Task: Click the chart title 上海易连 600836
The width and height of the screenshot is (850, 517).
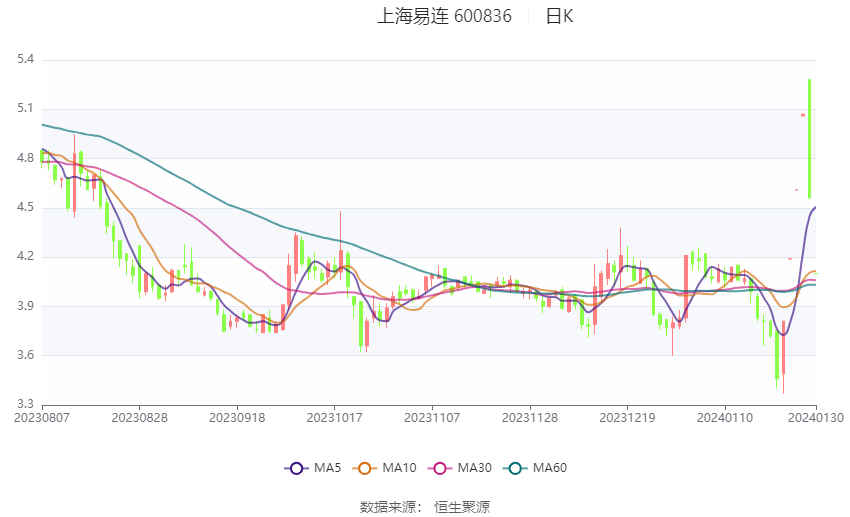Action: [444, 16]
